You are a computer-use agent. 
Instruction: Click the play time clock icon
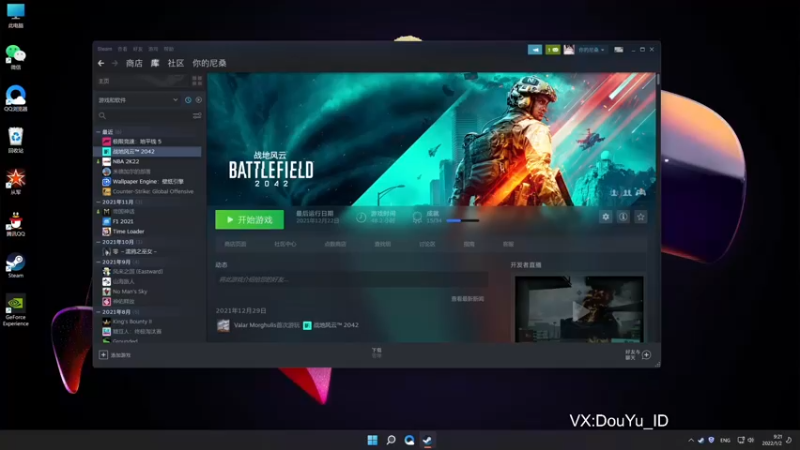pos(361,217)
